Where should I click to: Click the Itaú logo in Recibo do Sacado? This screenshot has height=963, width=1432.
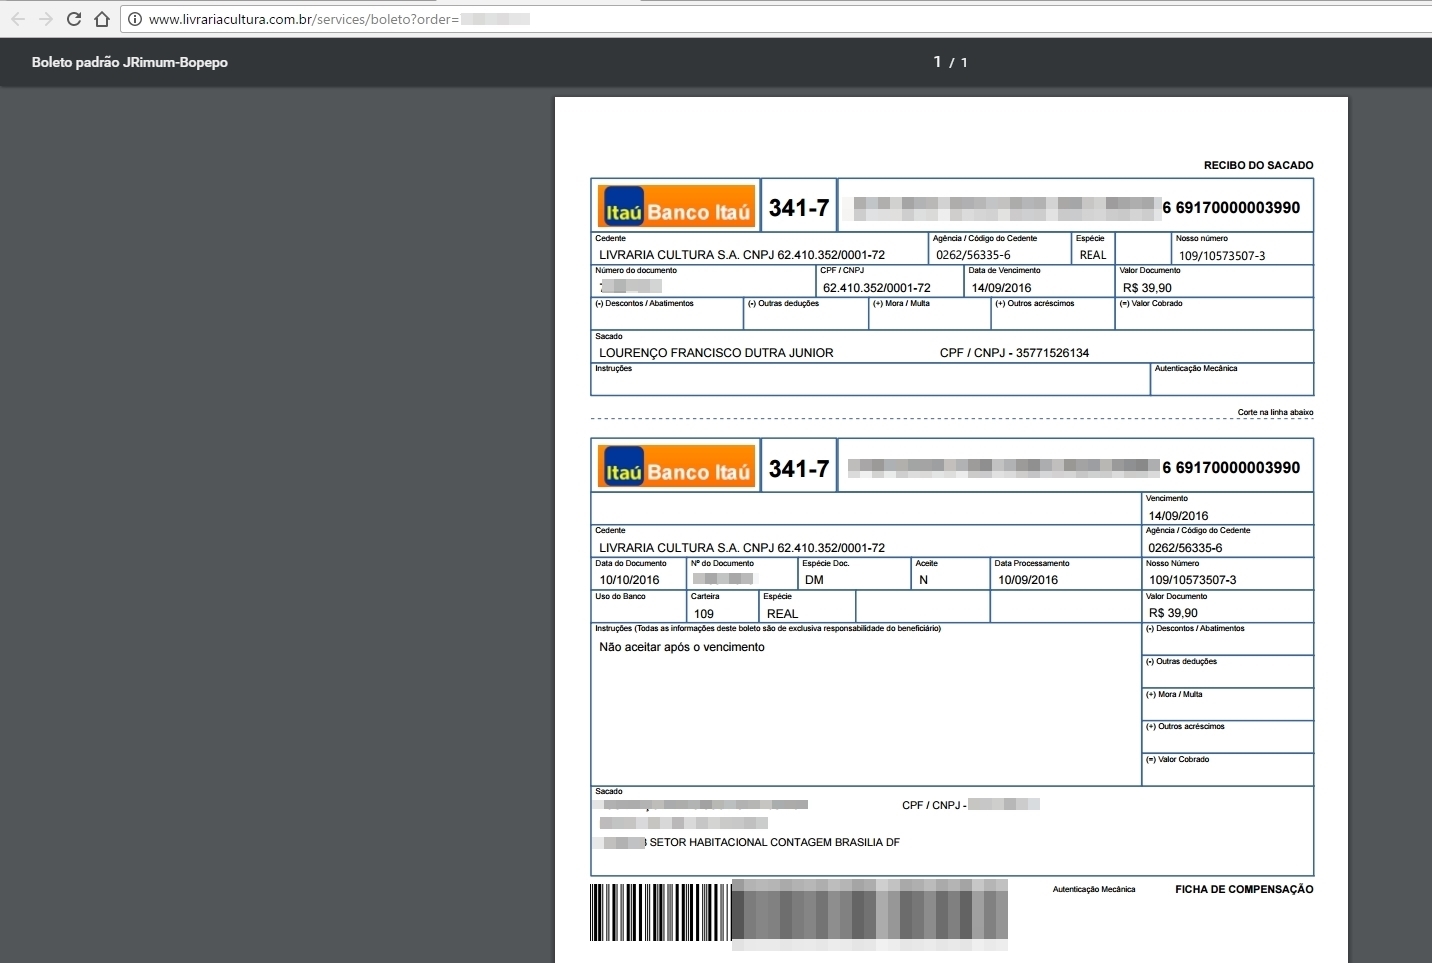[x=676, y=207]
